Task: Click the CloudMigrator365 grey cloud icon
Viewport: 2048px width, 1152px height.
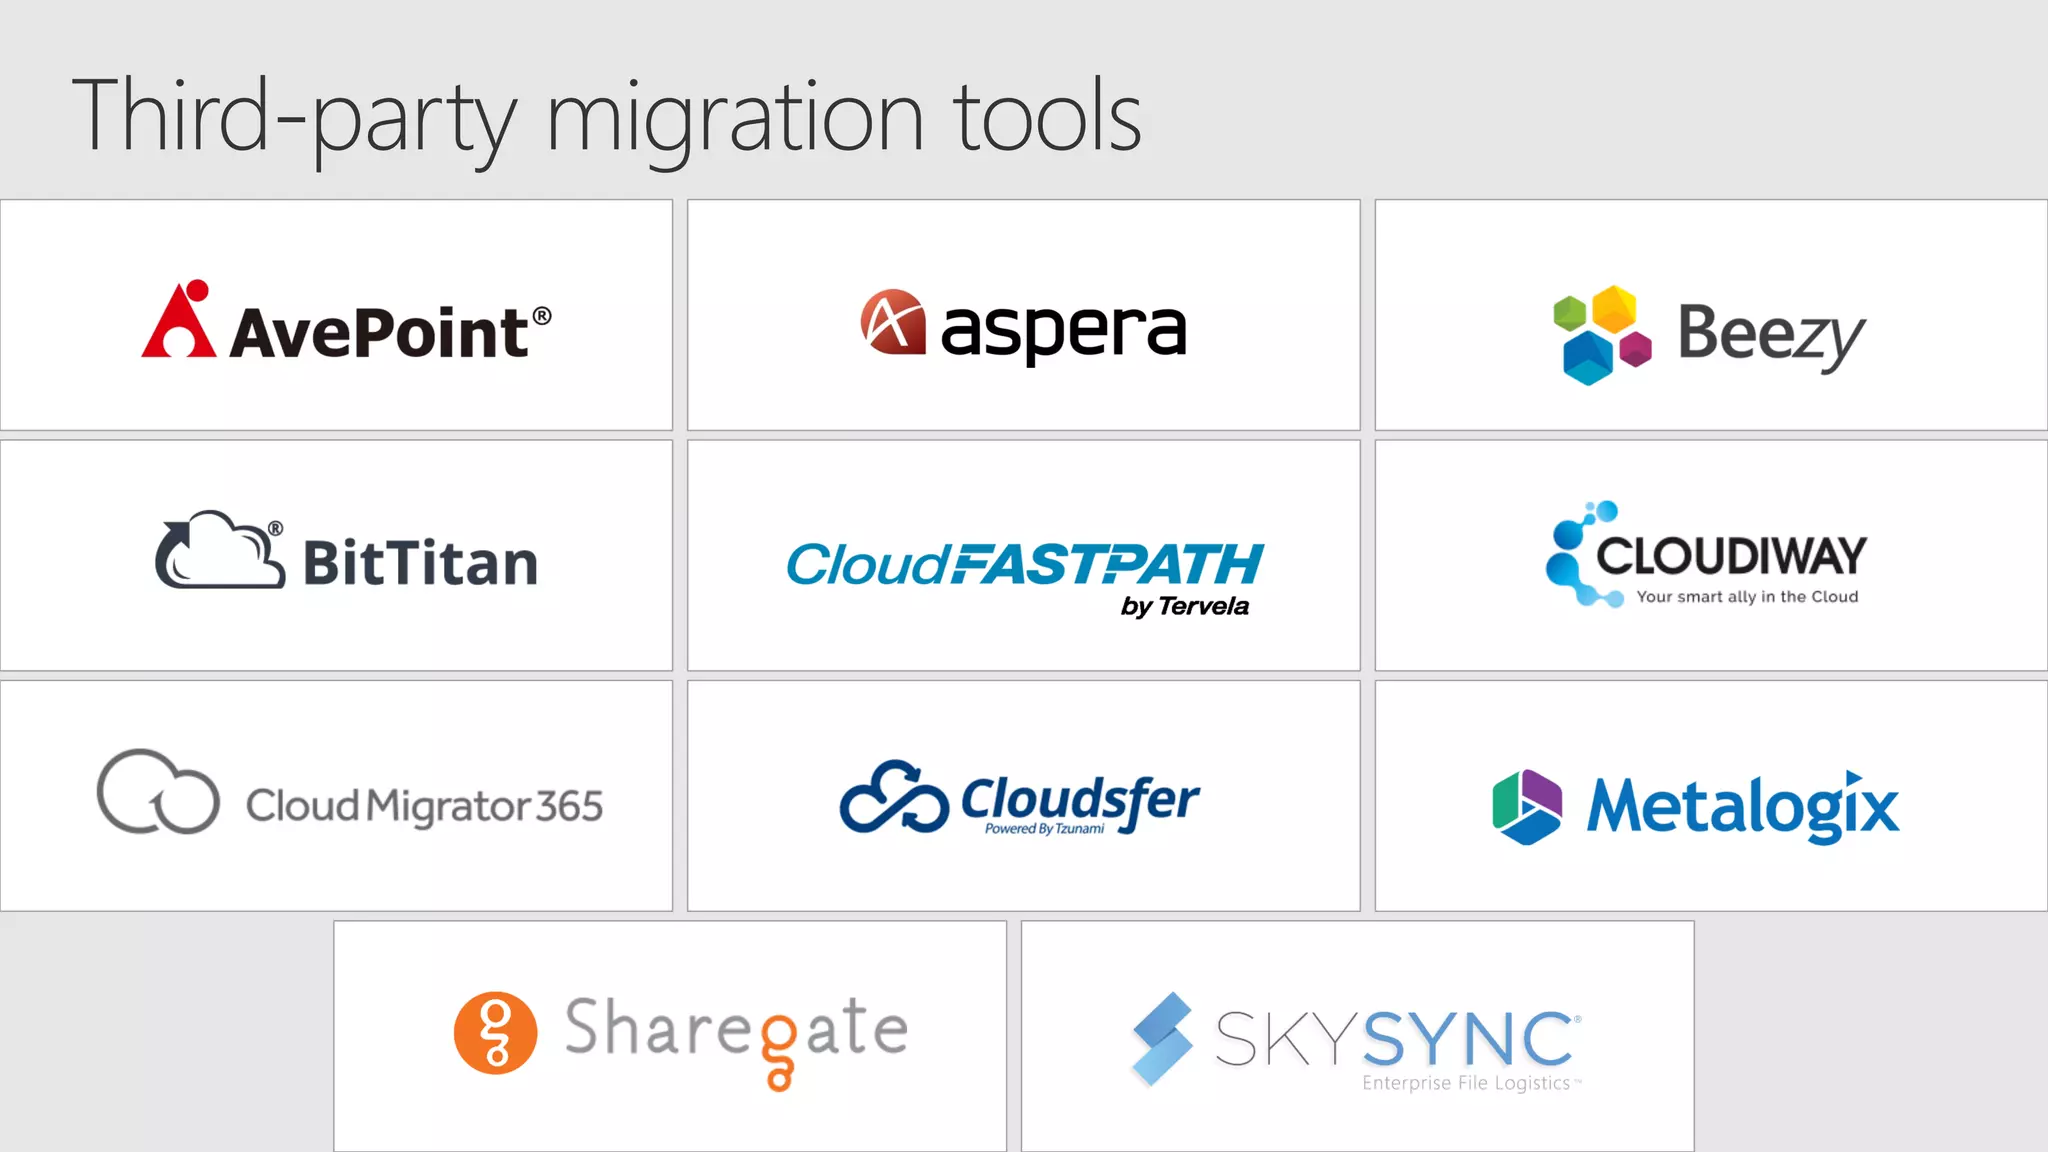Action: click(x=158, y=792)
